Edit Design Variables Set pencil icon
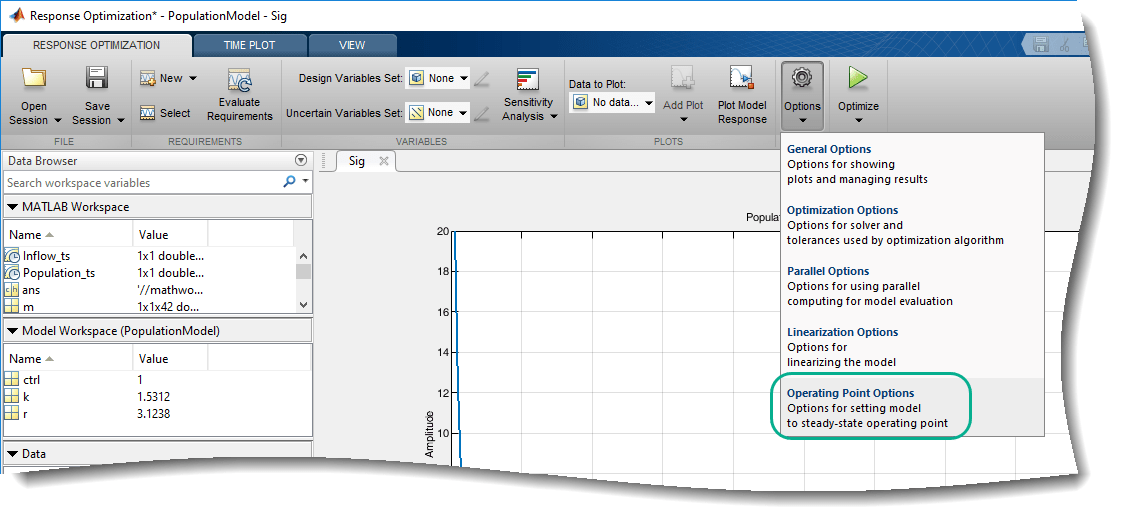Viewport: 1124px width, 520px height. pyautogui.click(x=482, y=78)
